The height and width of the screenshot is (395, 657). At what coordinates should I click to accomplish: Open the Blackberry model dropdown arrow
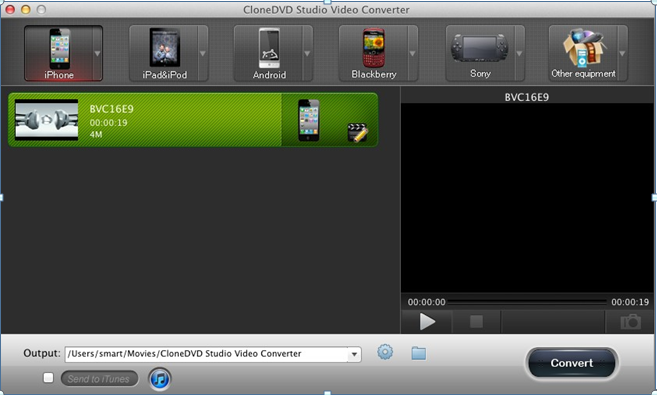click(x=413, y=54)
